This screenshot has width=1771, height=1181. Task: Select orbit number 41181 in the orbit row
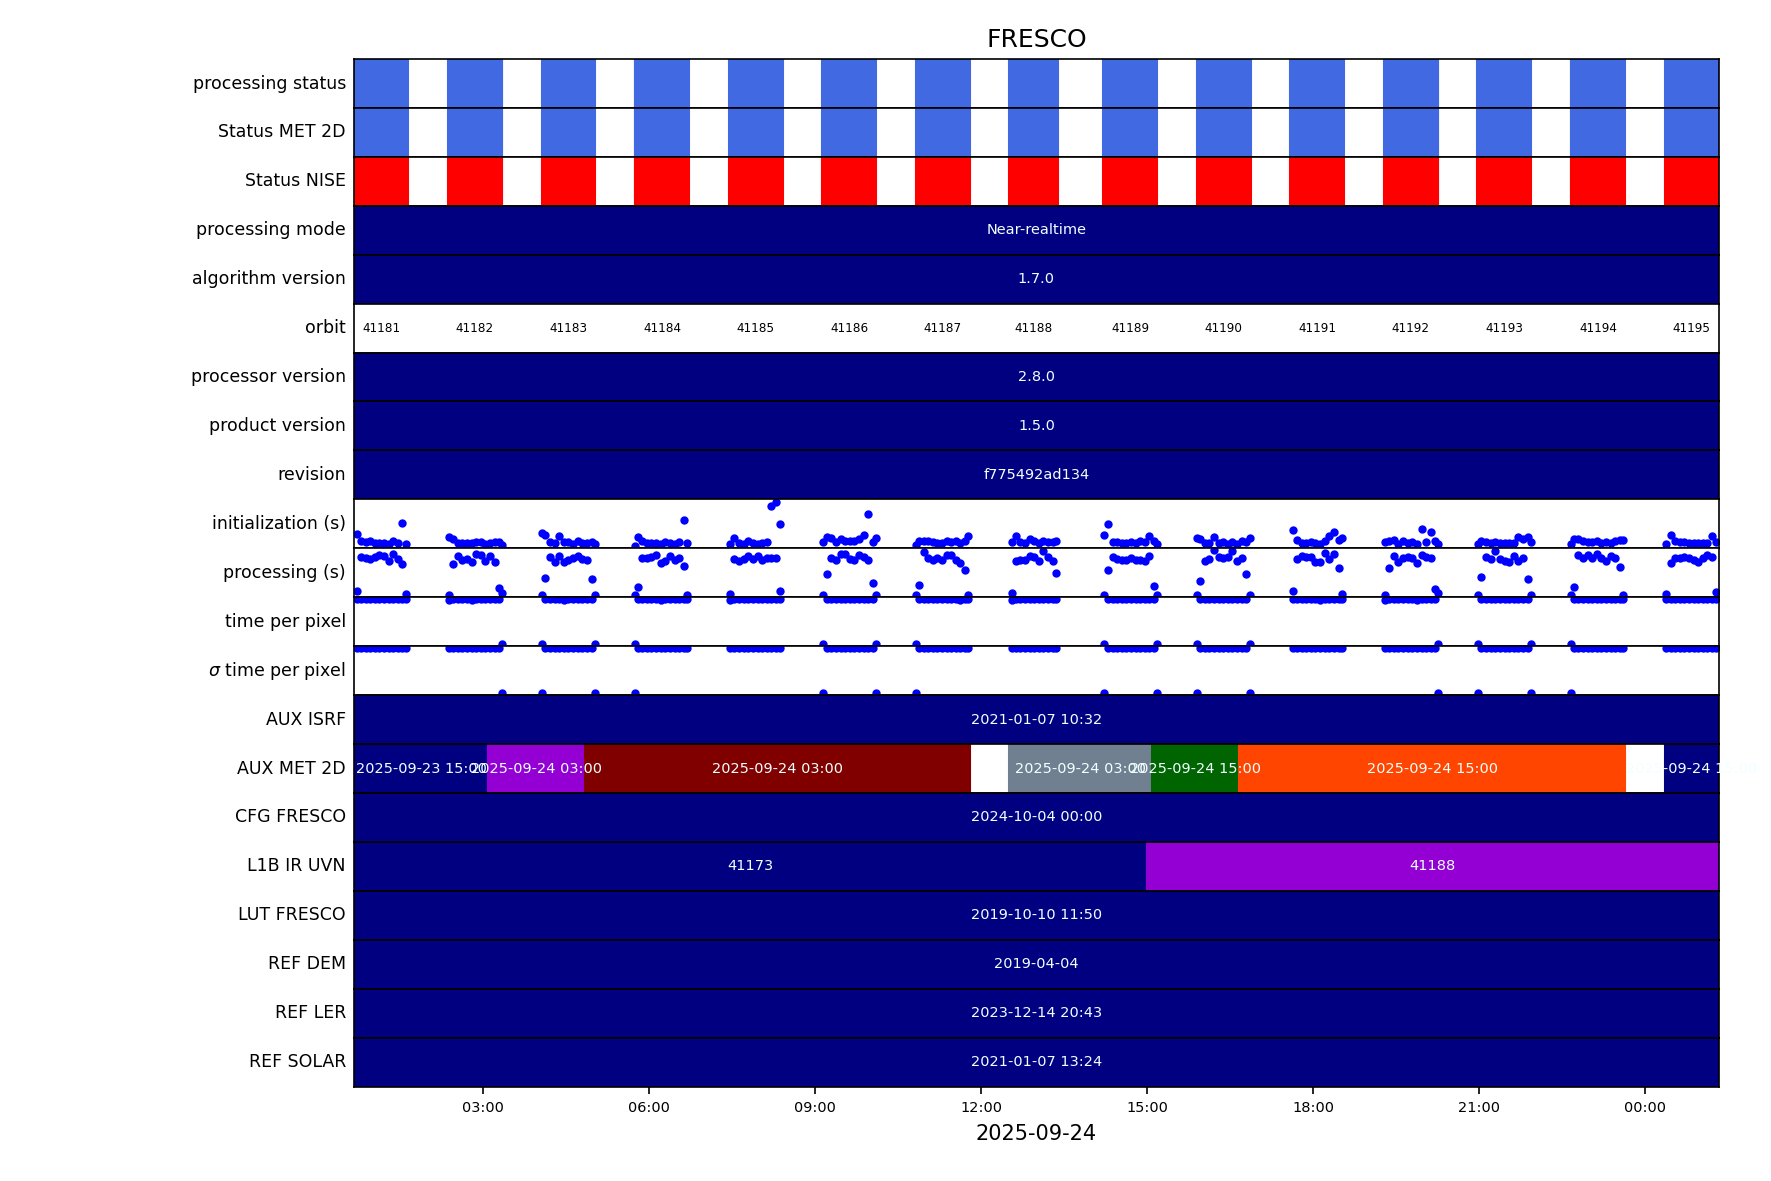(381, 328)
